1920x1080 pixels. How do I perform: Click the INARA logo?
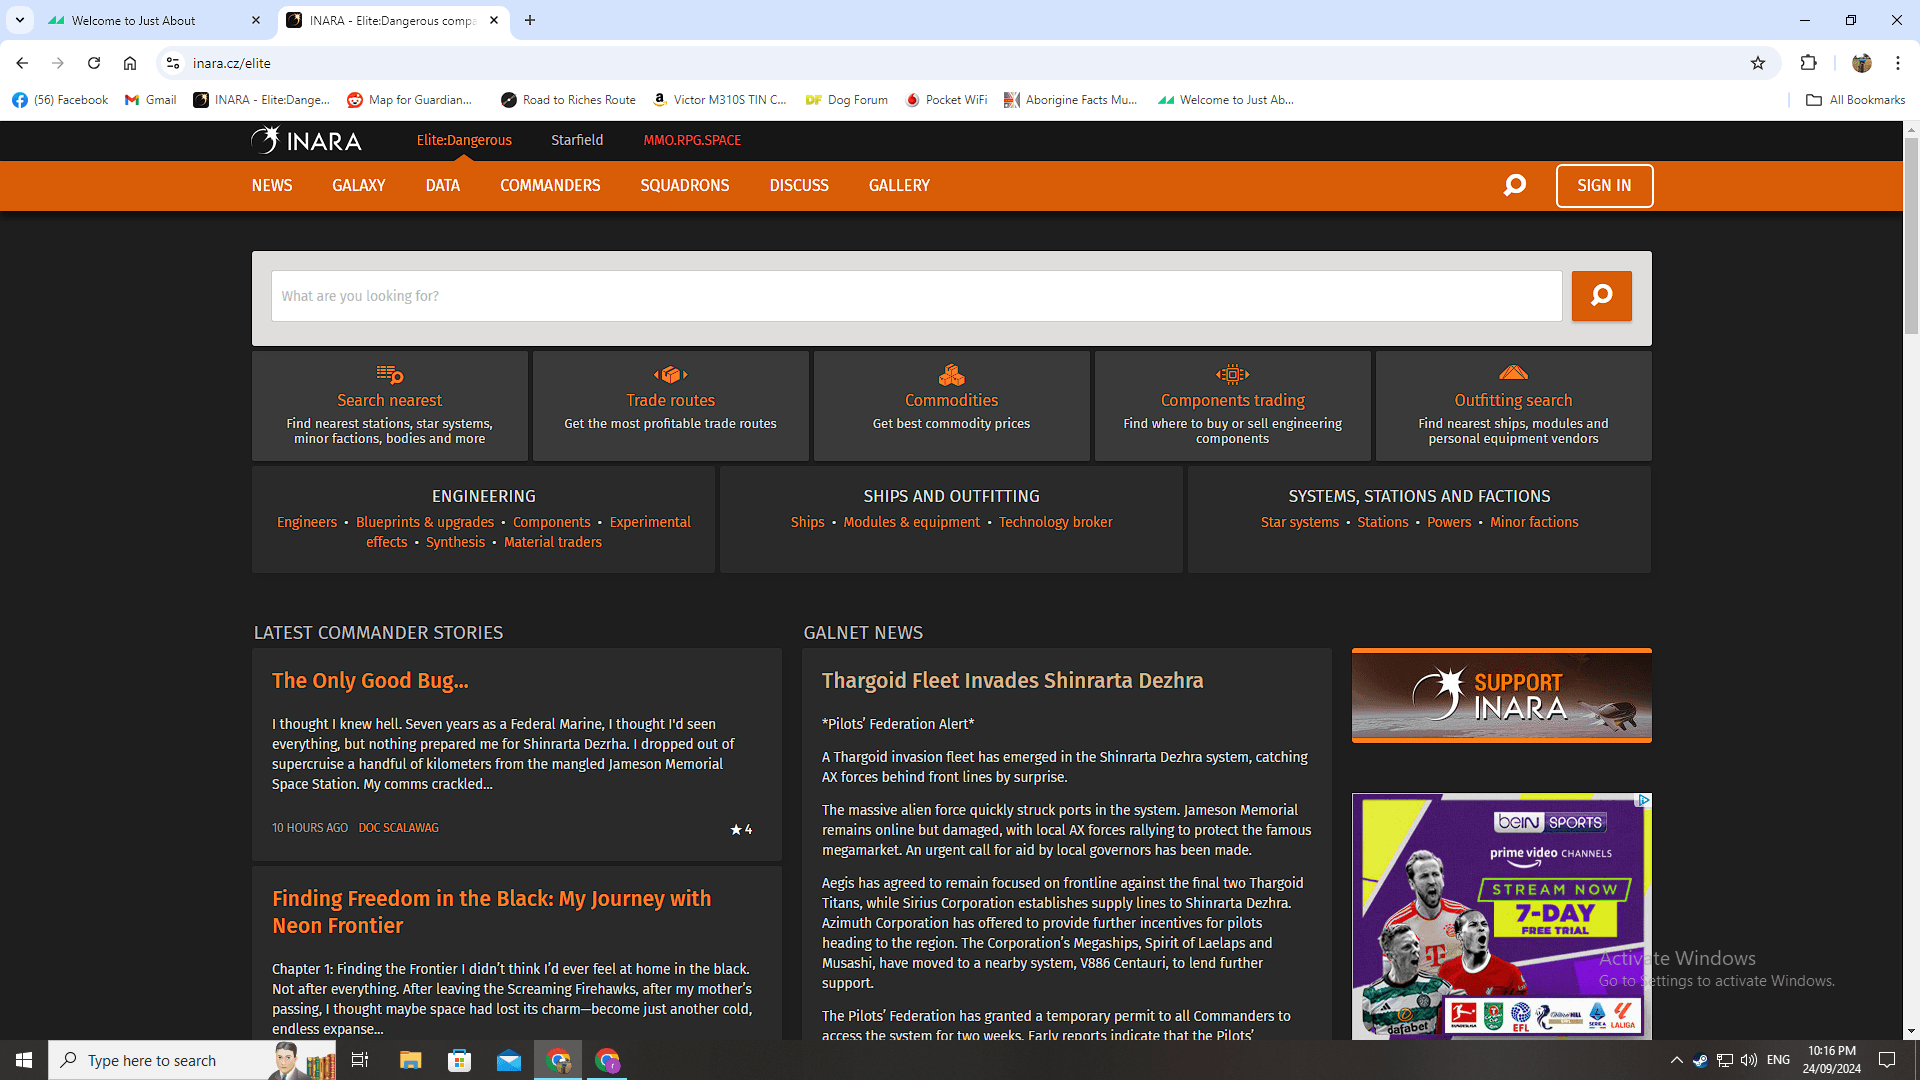(x=306, y=140)
